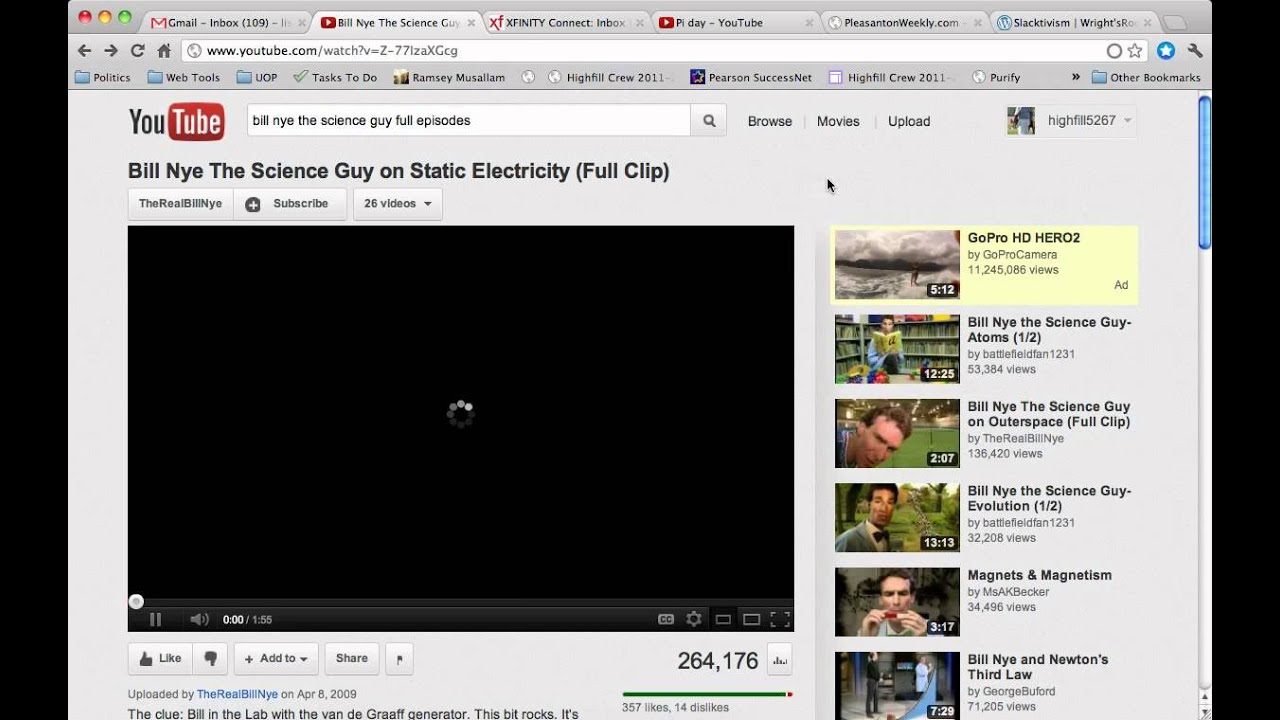Open the Ramsey Musallam bookmark
Viewport: 1280px width, 720px height.
pyautogui.click(x=451, y=77)
